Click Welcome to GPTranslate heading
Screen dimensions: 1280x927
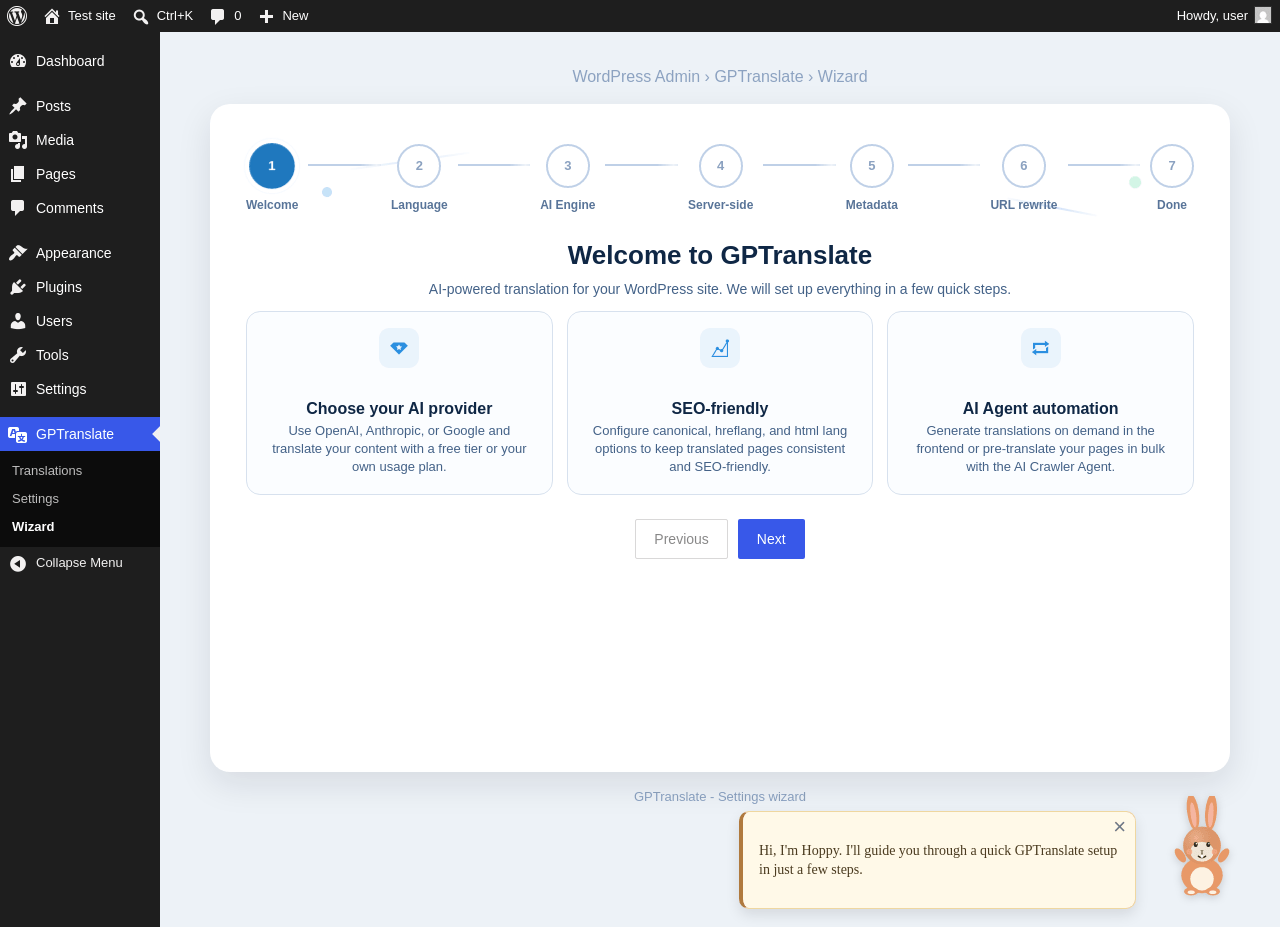tap(720, 255)
